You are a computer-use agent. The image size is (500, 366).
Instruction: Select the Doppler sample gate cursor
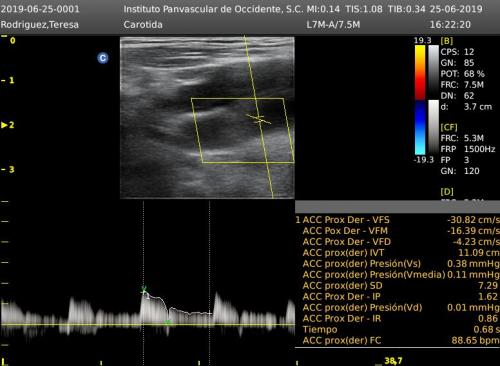click(x=258, y=119)
